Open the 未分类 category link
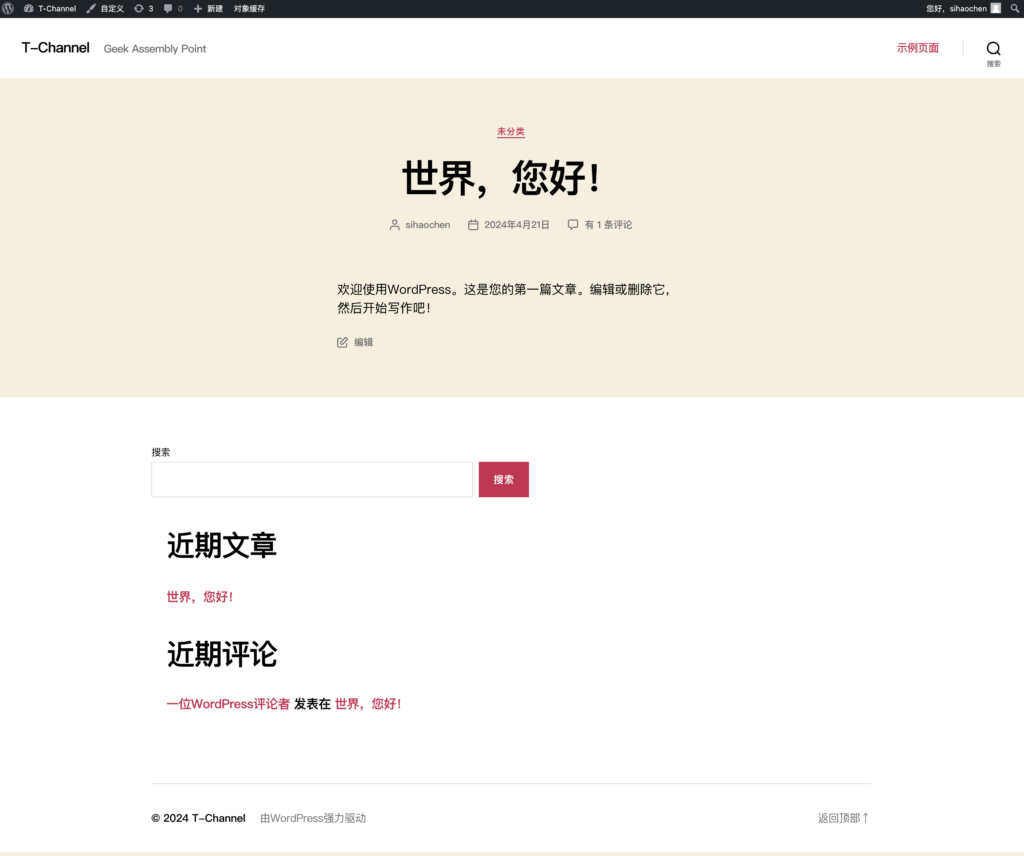This screenshot has height=856, width=1024. pos(511,131)
